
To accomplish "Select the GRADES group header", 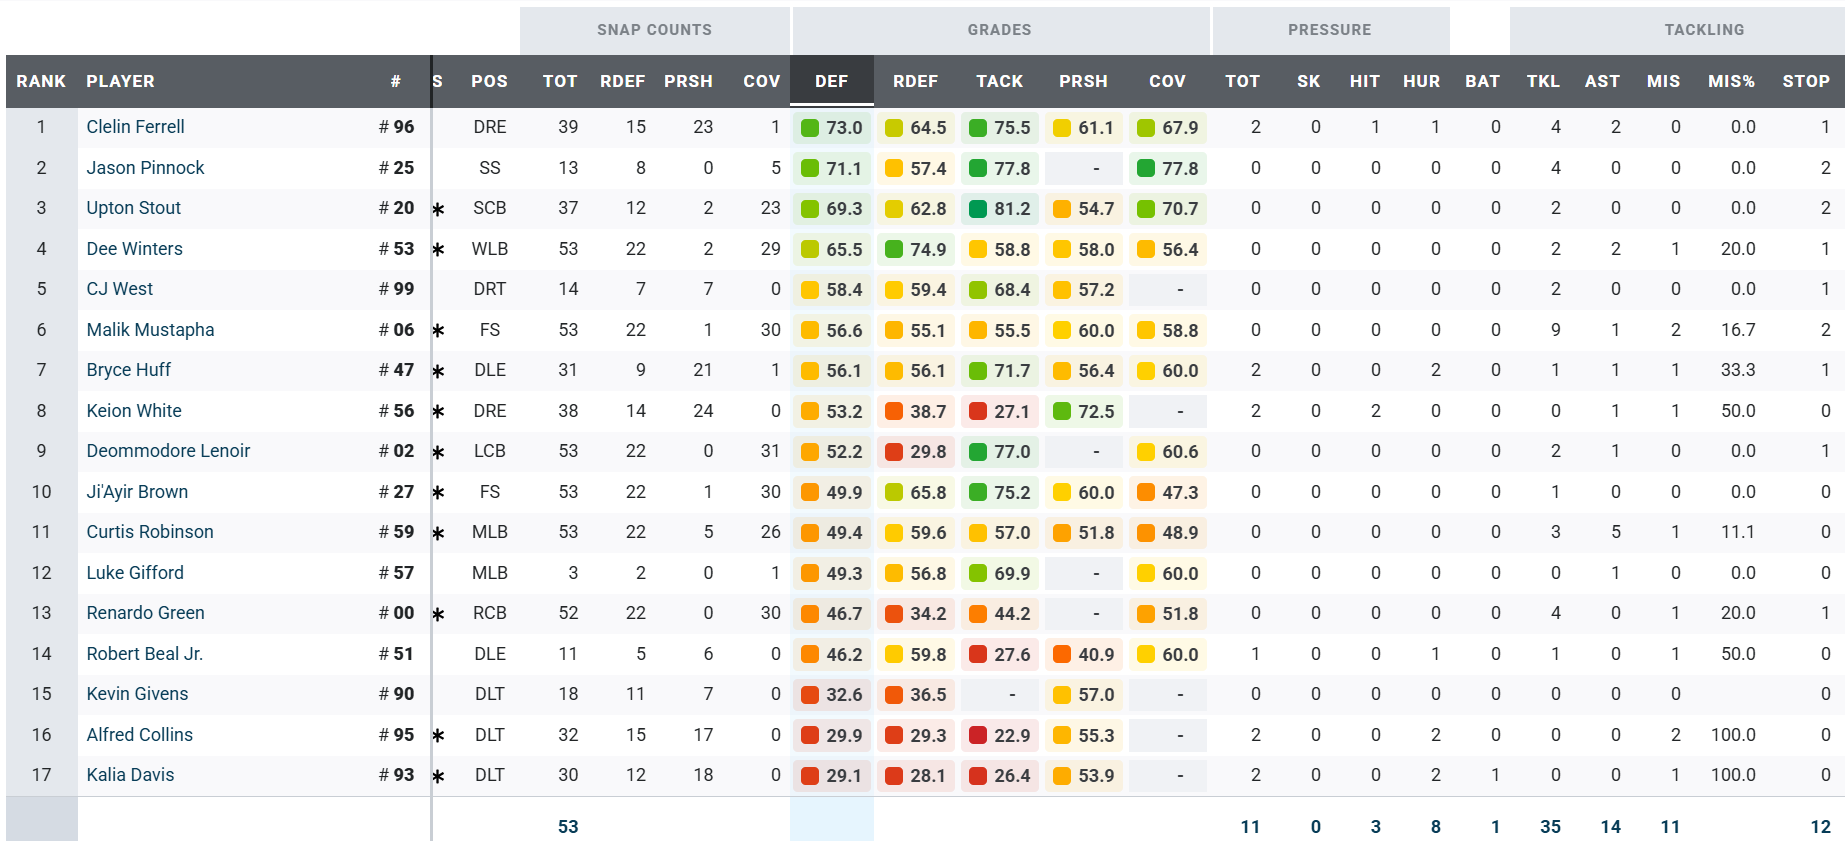I will click(999, 30).
